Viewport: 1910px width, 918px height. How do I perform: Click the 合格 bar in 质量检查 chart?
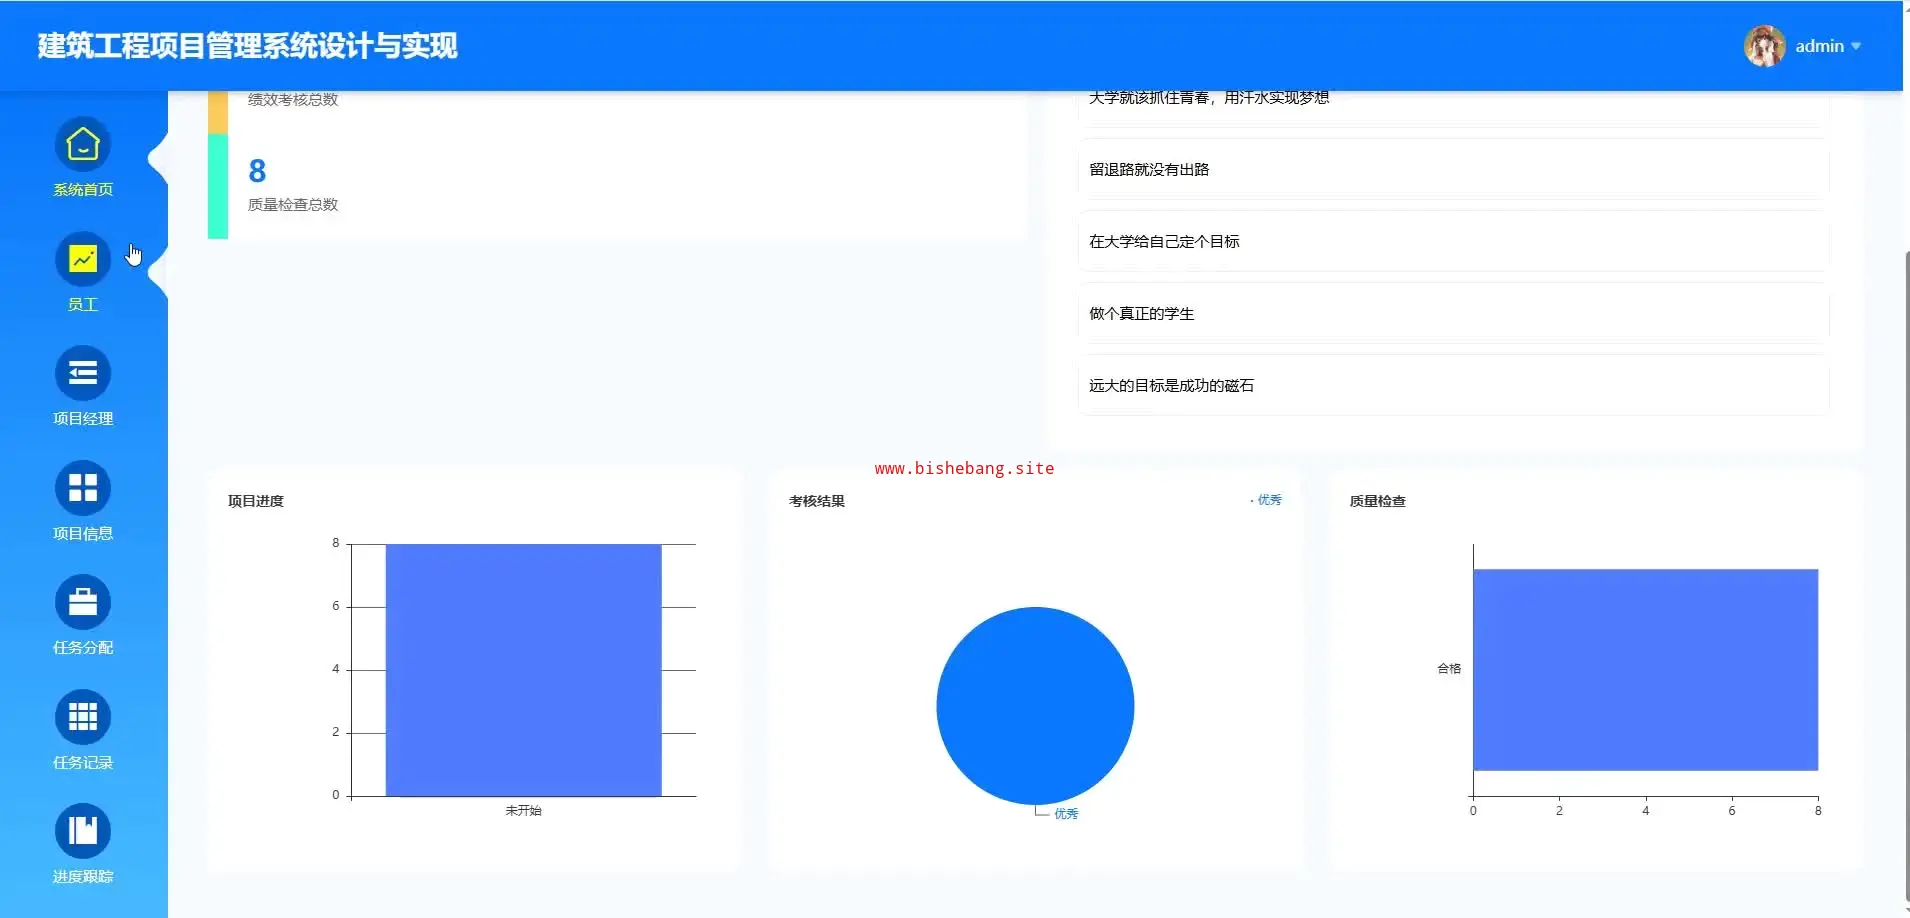[x=1645, y=670]
